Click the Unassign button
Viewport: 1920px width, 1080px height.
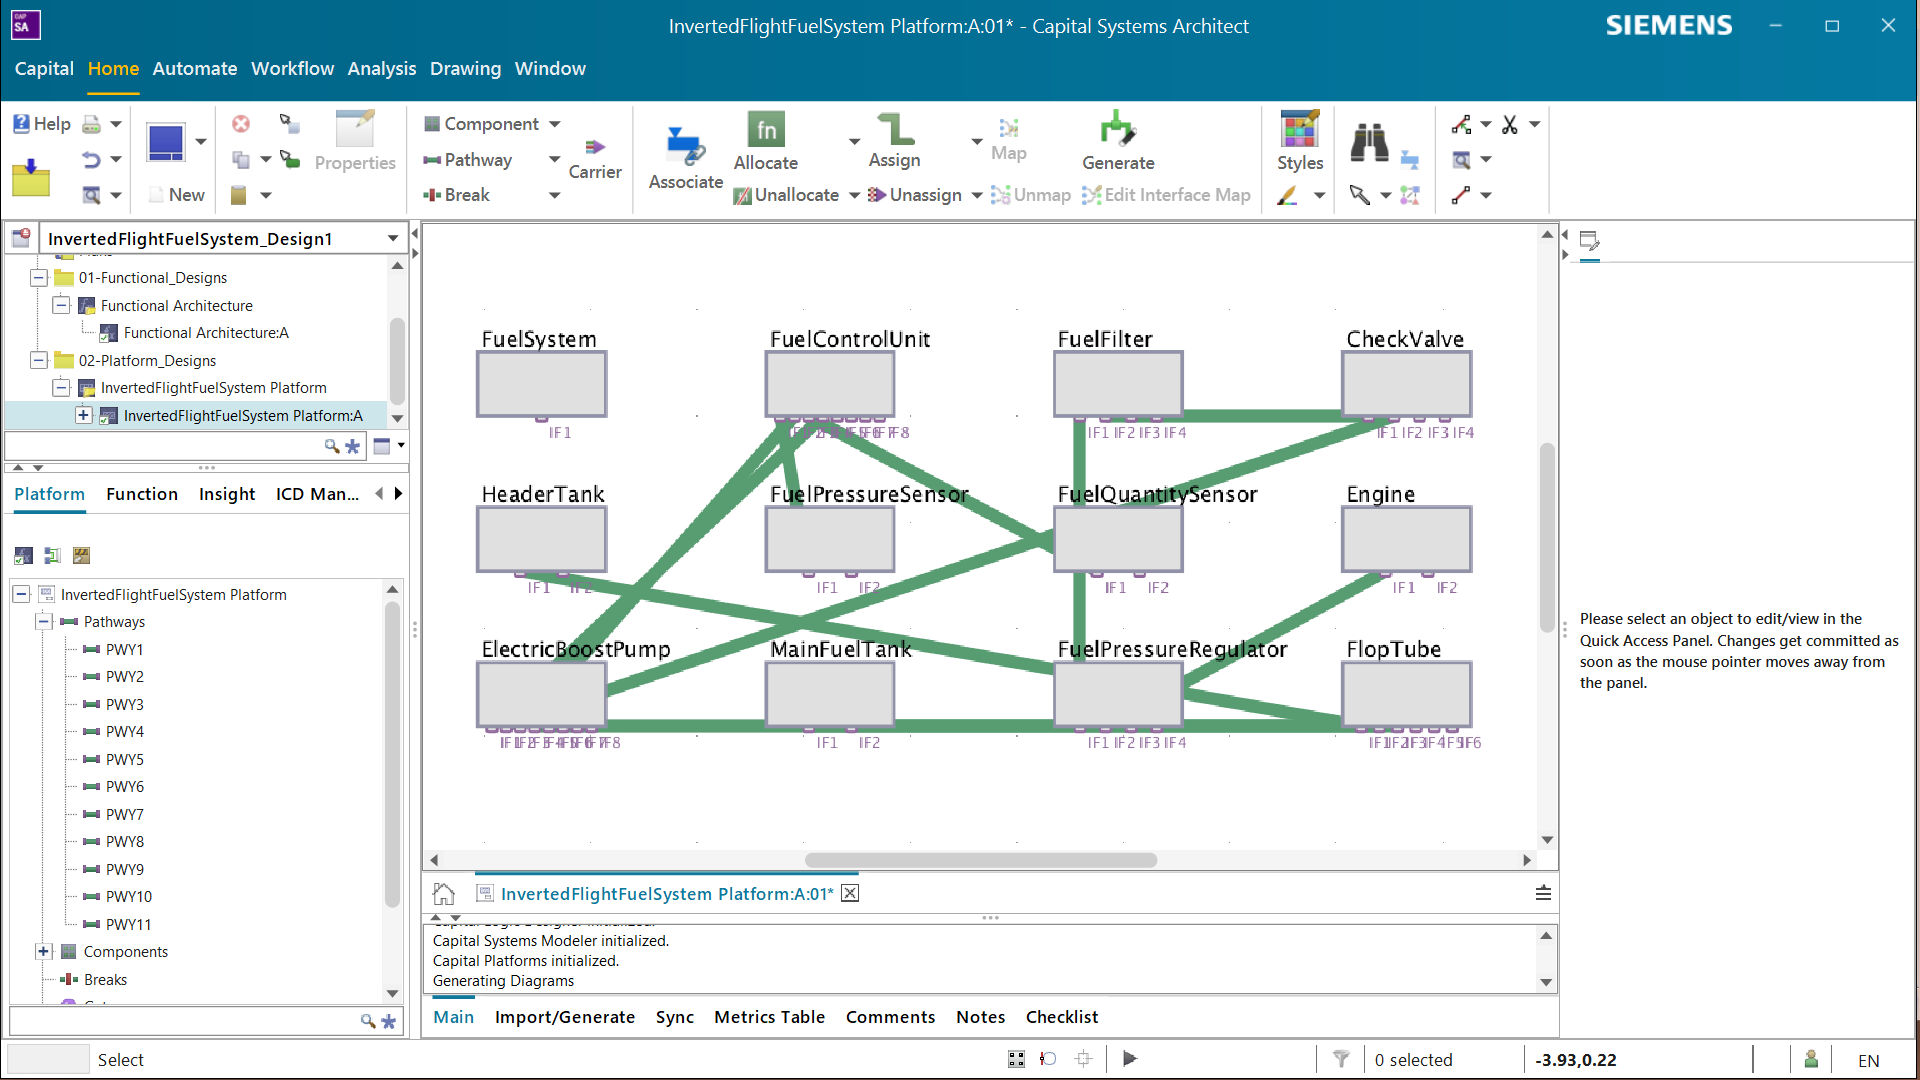click(x=915, y=195)
